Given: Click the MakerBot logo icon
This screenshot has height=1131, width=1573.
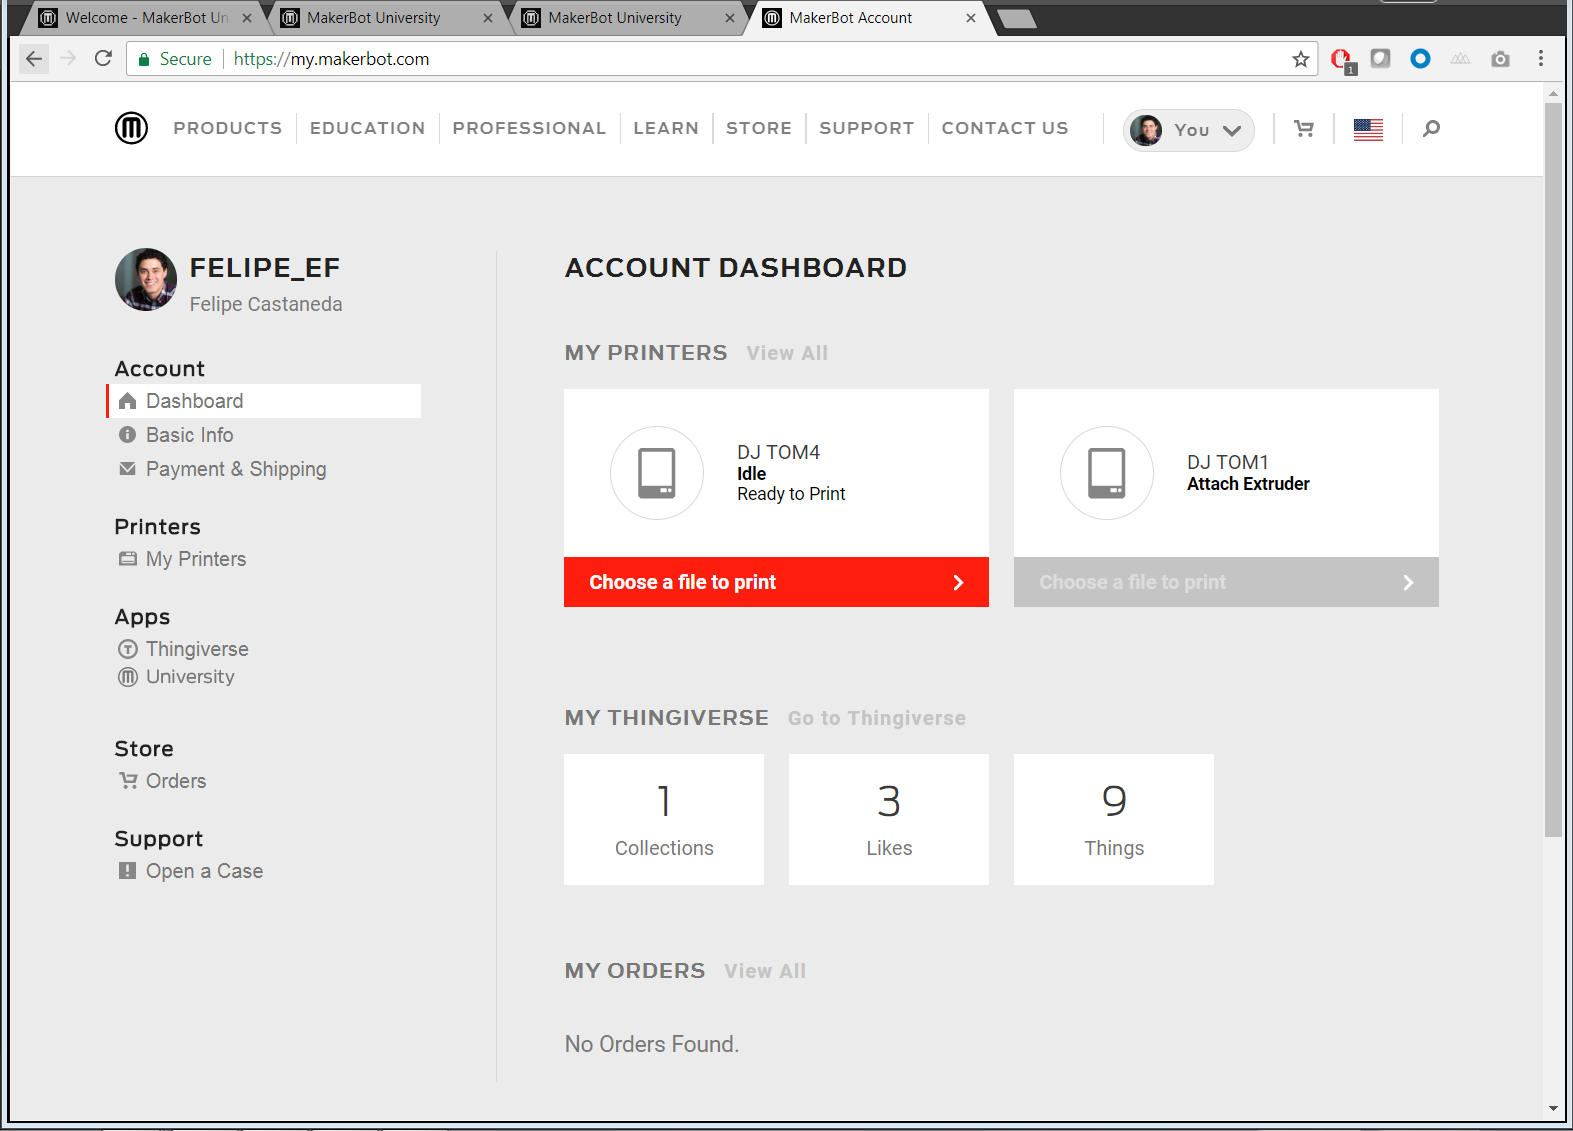Looking at the screenshot, I should tap(131, 128).
